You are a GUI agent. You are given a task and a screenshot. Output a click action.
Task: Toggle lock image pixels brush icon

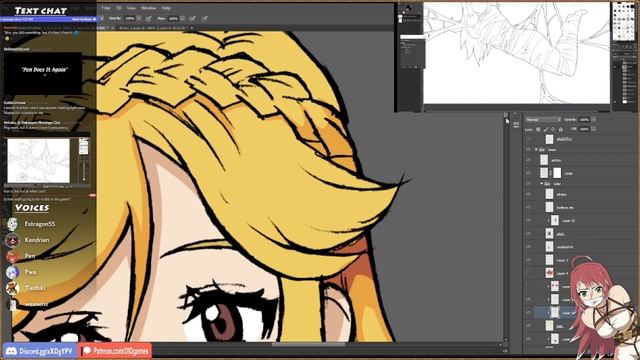pyautogui.click(x=546, y=129)
